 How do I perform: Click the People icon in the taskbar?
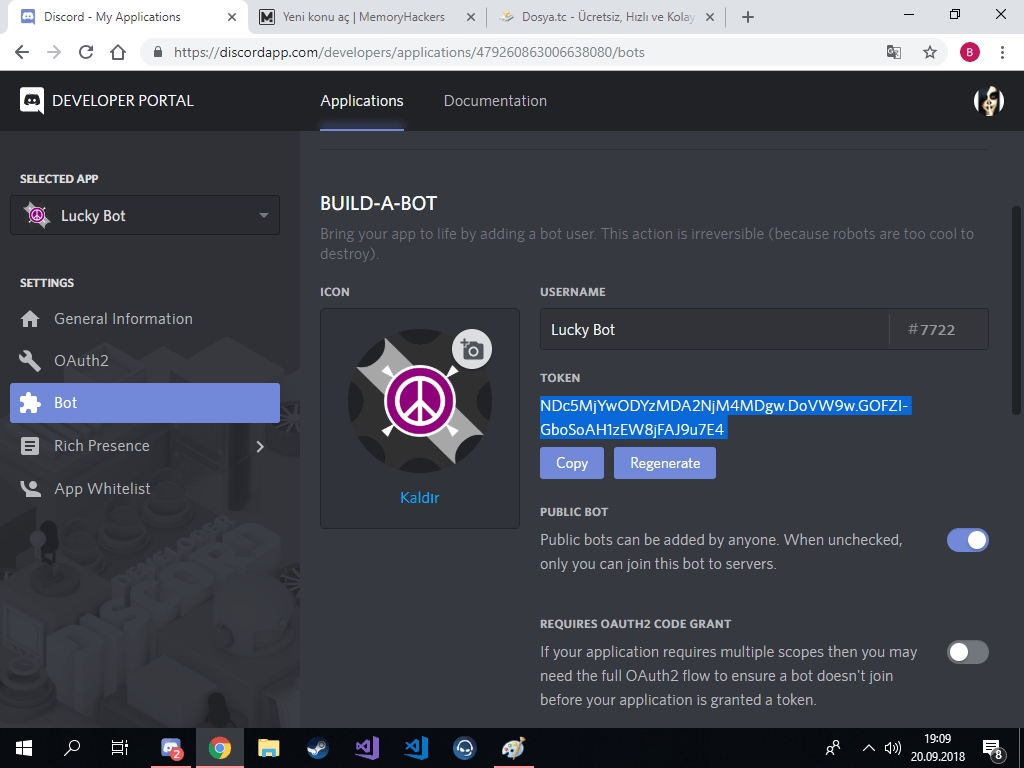[833, 748]
